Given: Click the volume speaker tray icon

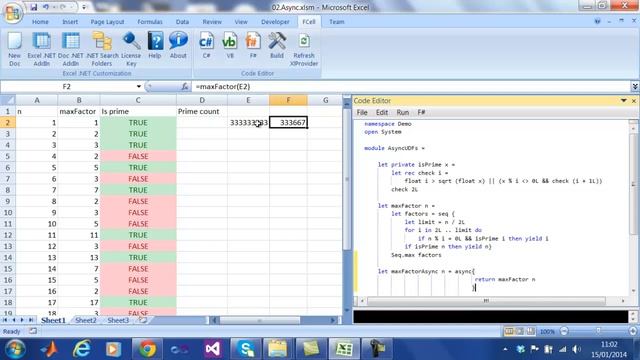Looking at the screenshot, I should click(x=576, y=349).
